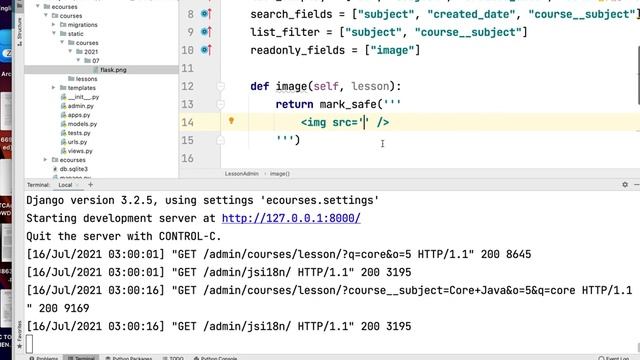The height and width of the screenshot is (360, 640).
Task: Click LessonAdmin in the editor breadcrumb
Action: click(242, 173)
